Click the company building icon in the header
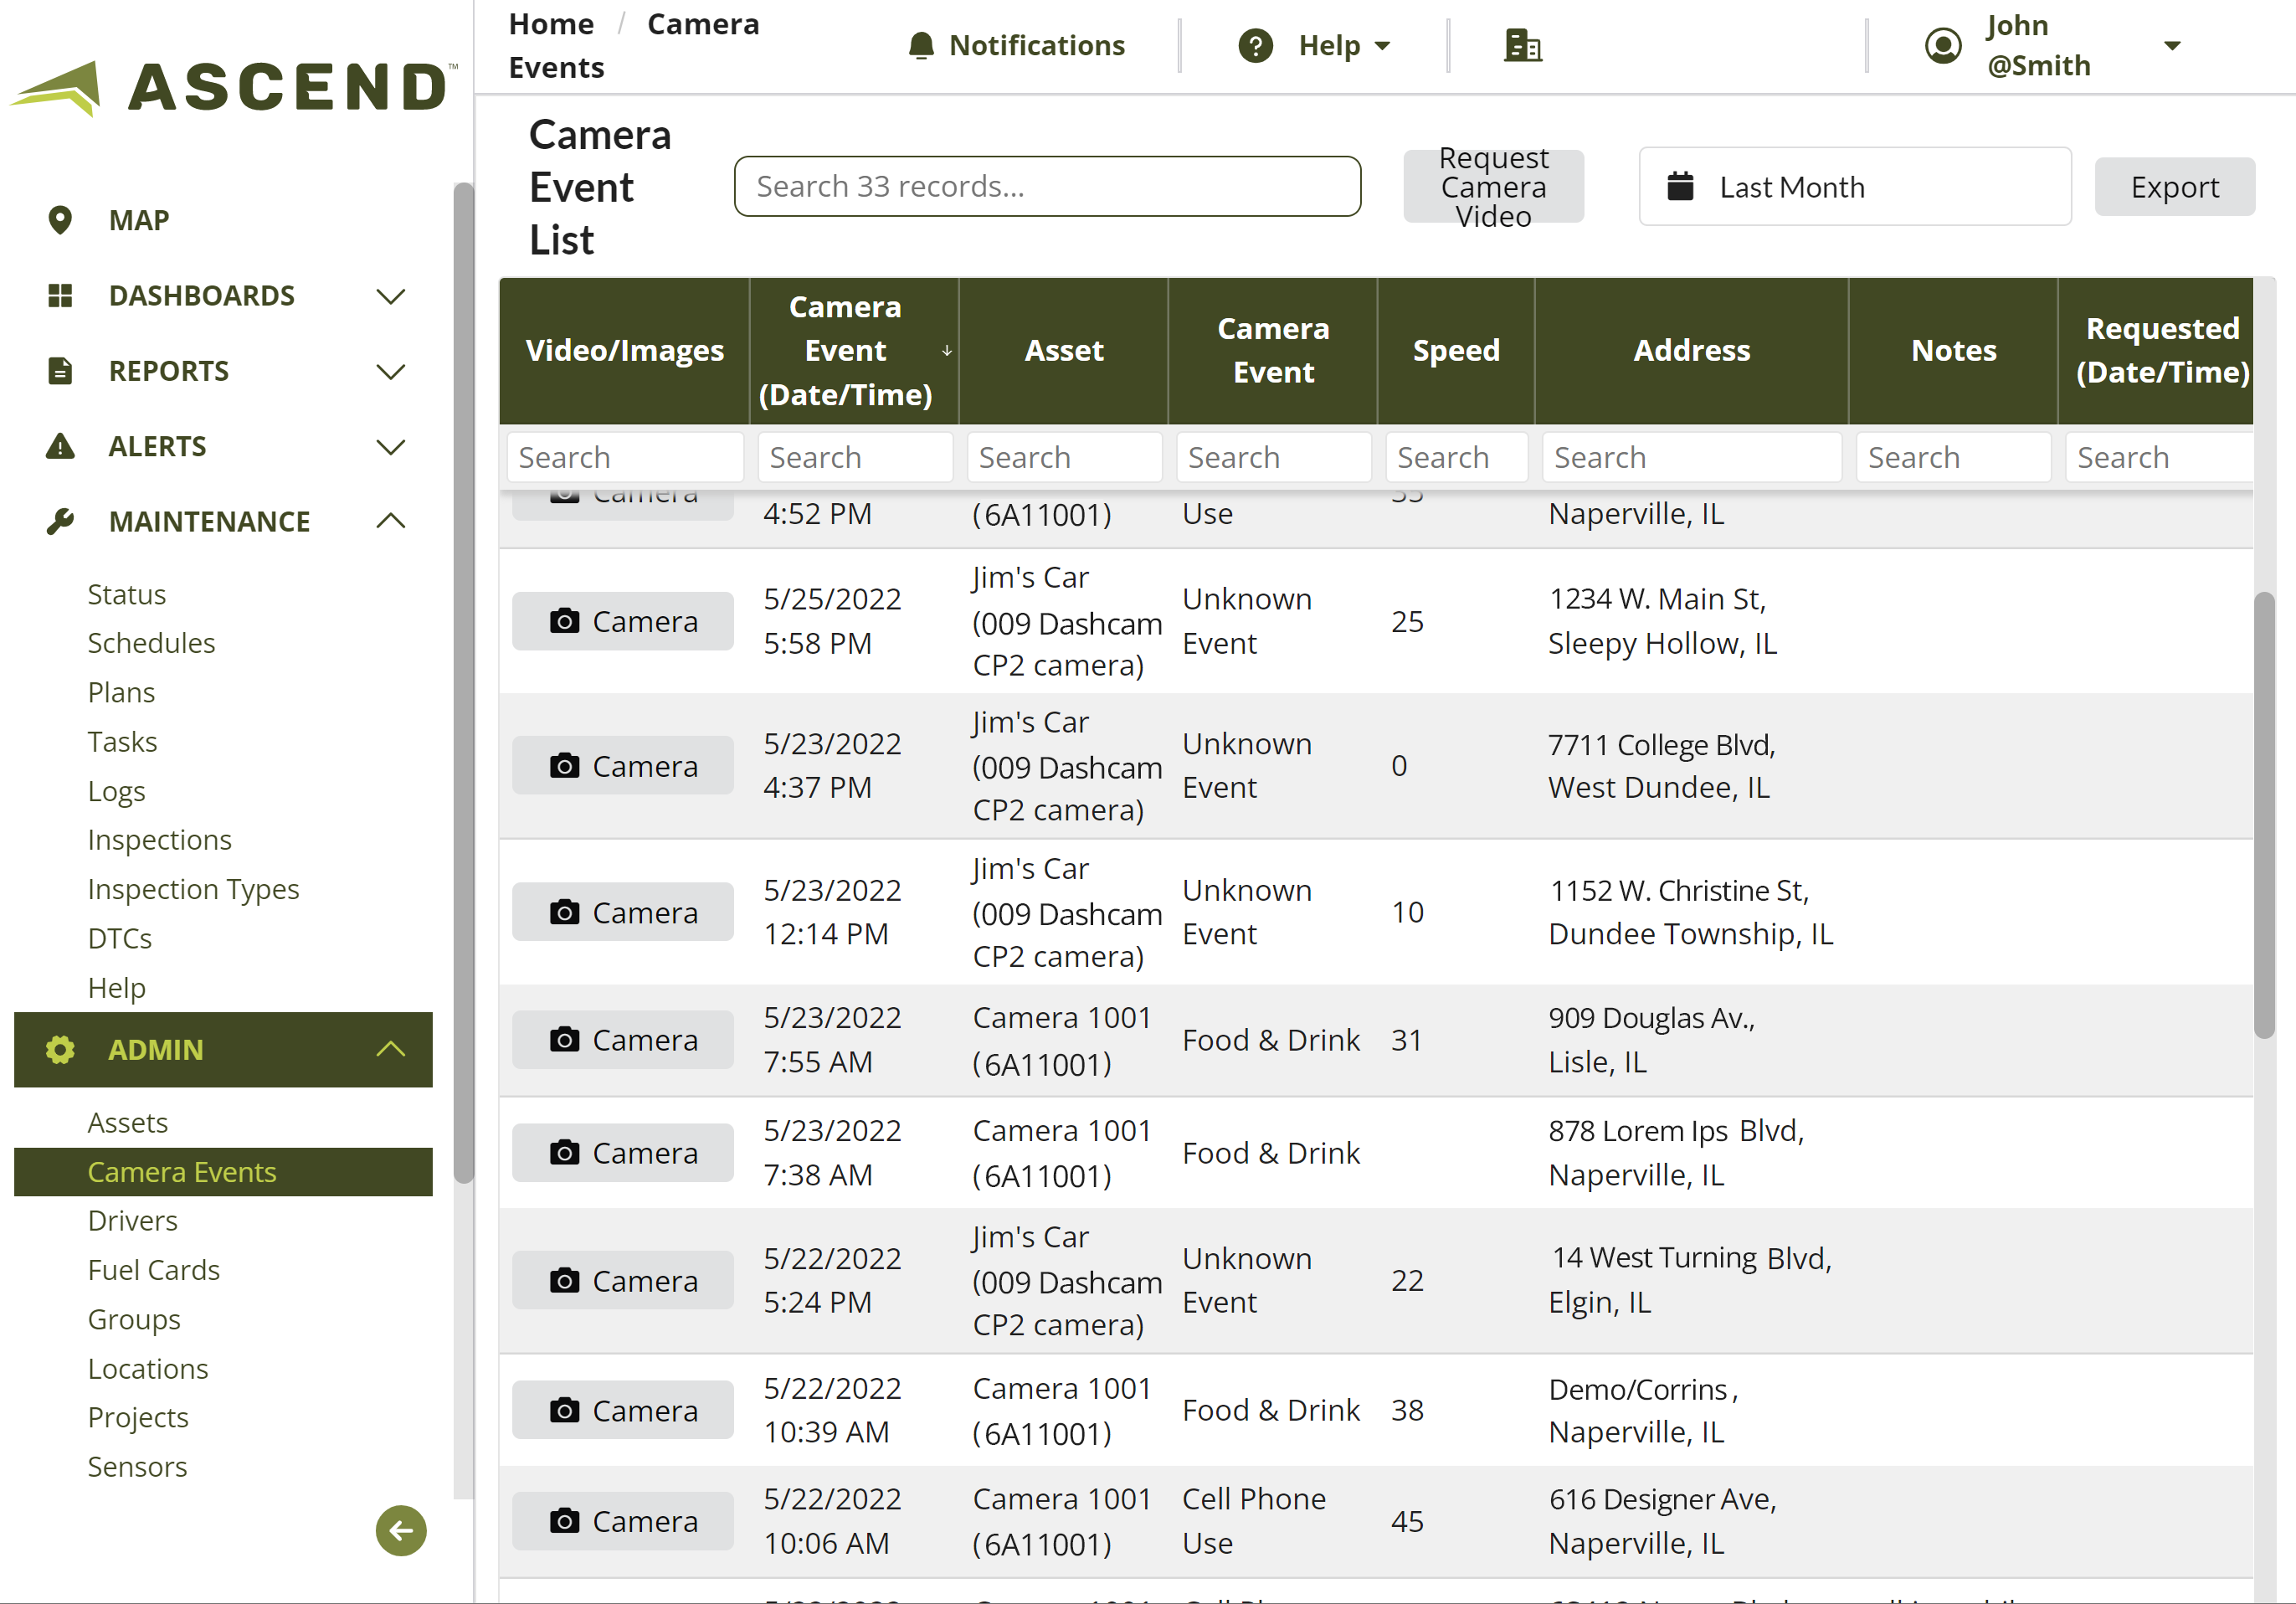Image resolution: width=2296 pixels, height=1604 pixels. (x=1522, y=44)
